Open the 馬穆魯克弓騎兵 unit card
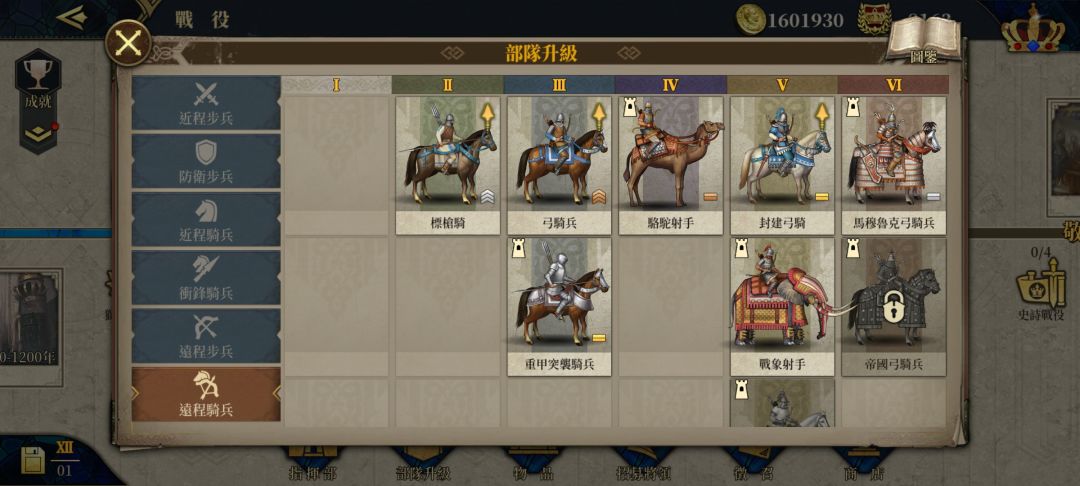 pos(893,165)
